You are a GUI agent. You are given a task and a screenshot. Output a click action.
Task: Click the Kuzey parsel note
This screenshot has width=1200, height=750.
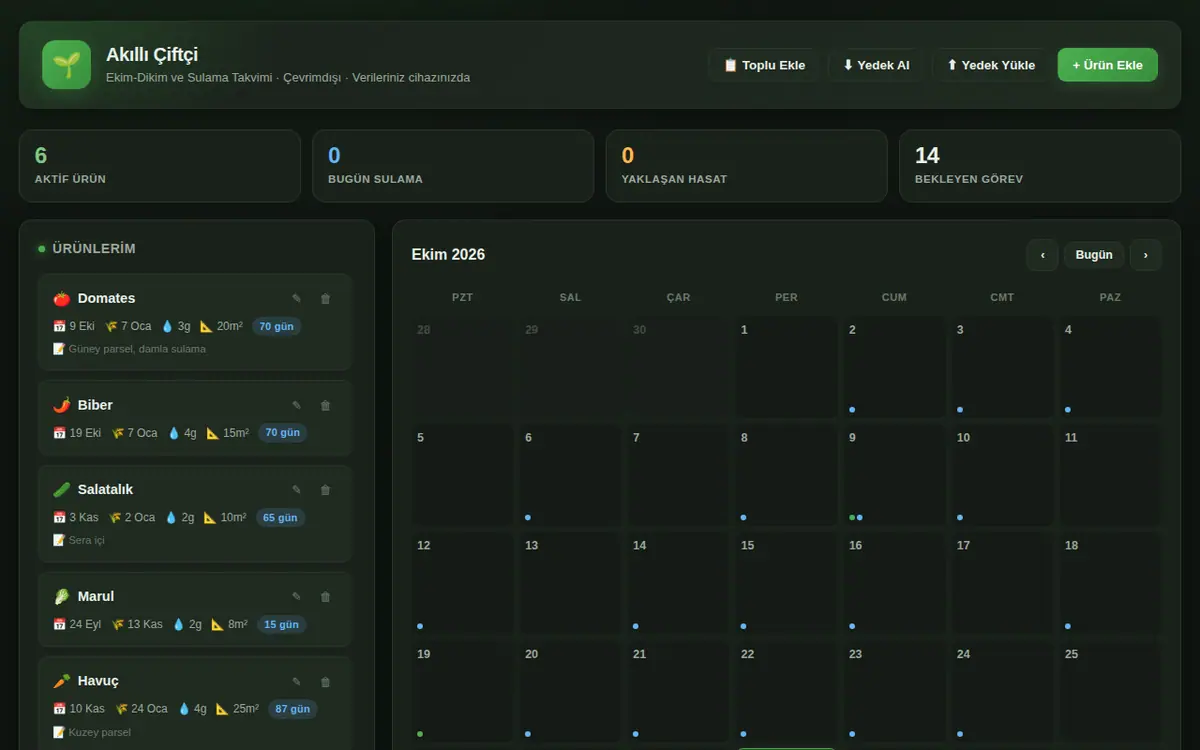tap(92, 732)
